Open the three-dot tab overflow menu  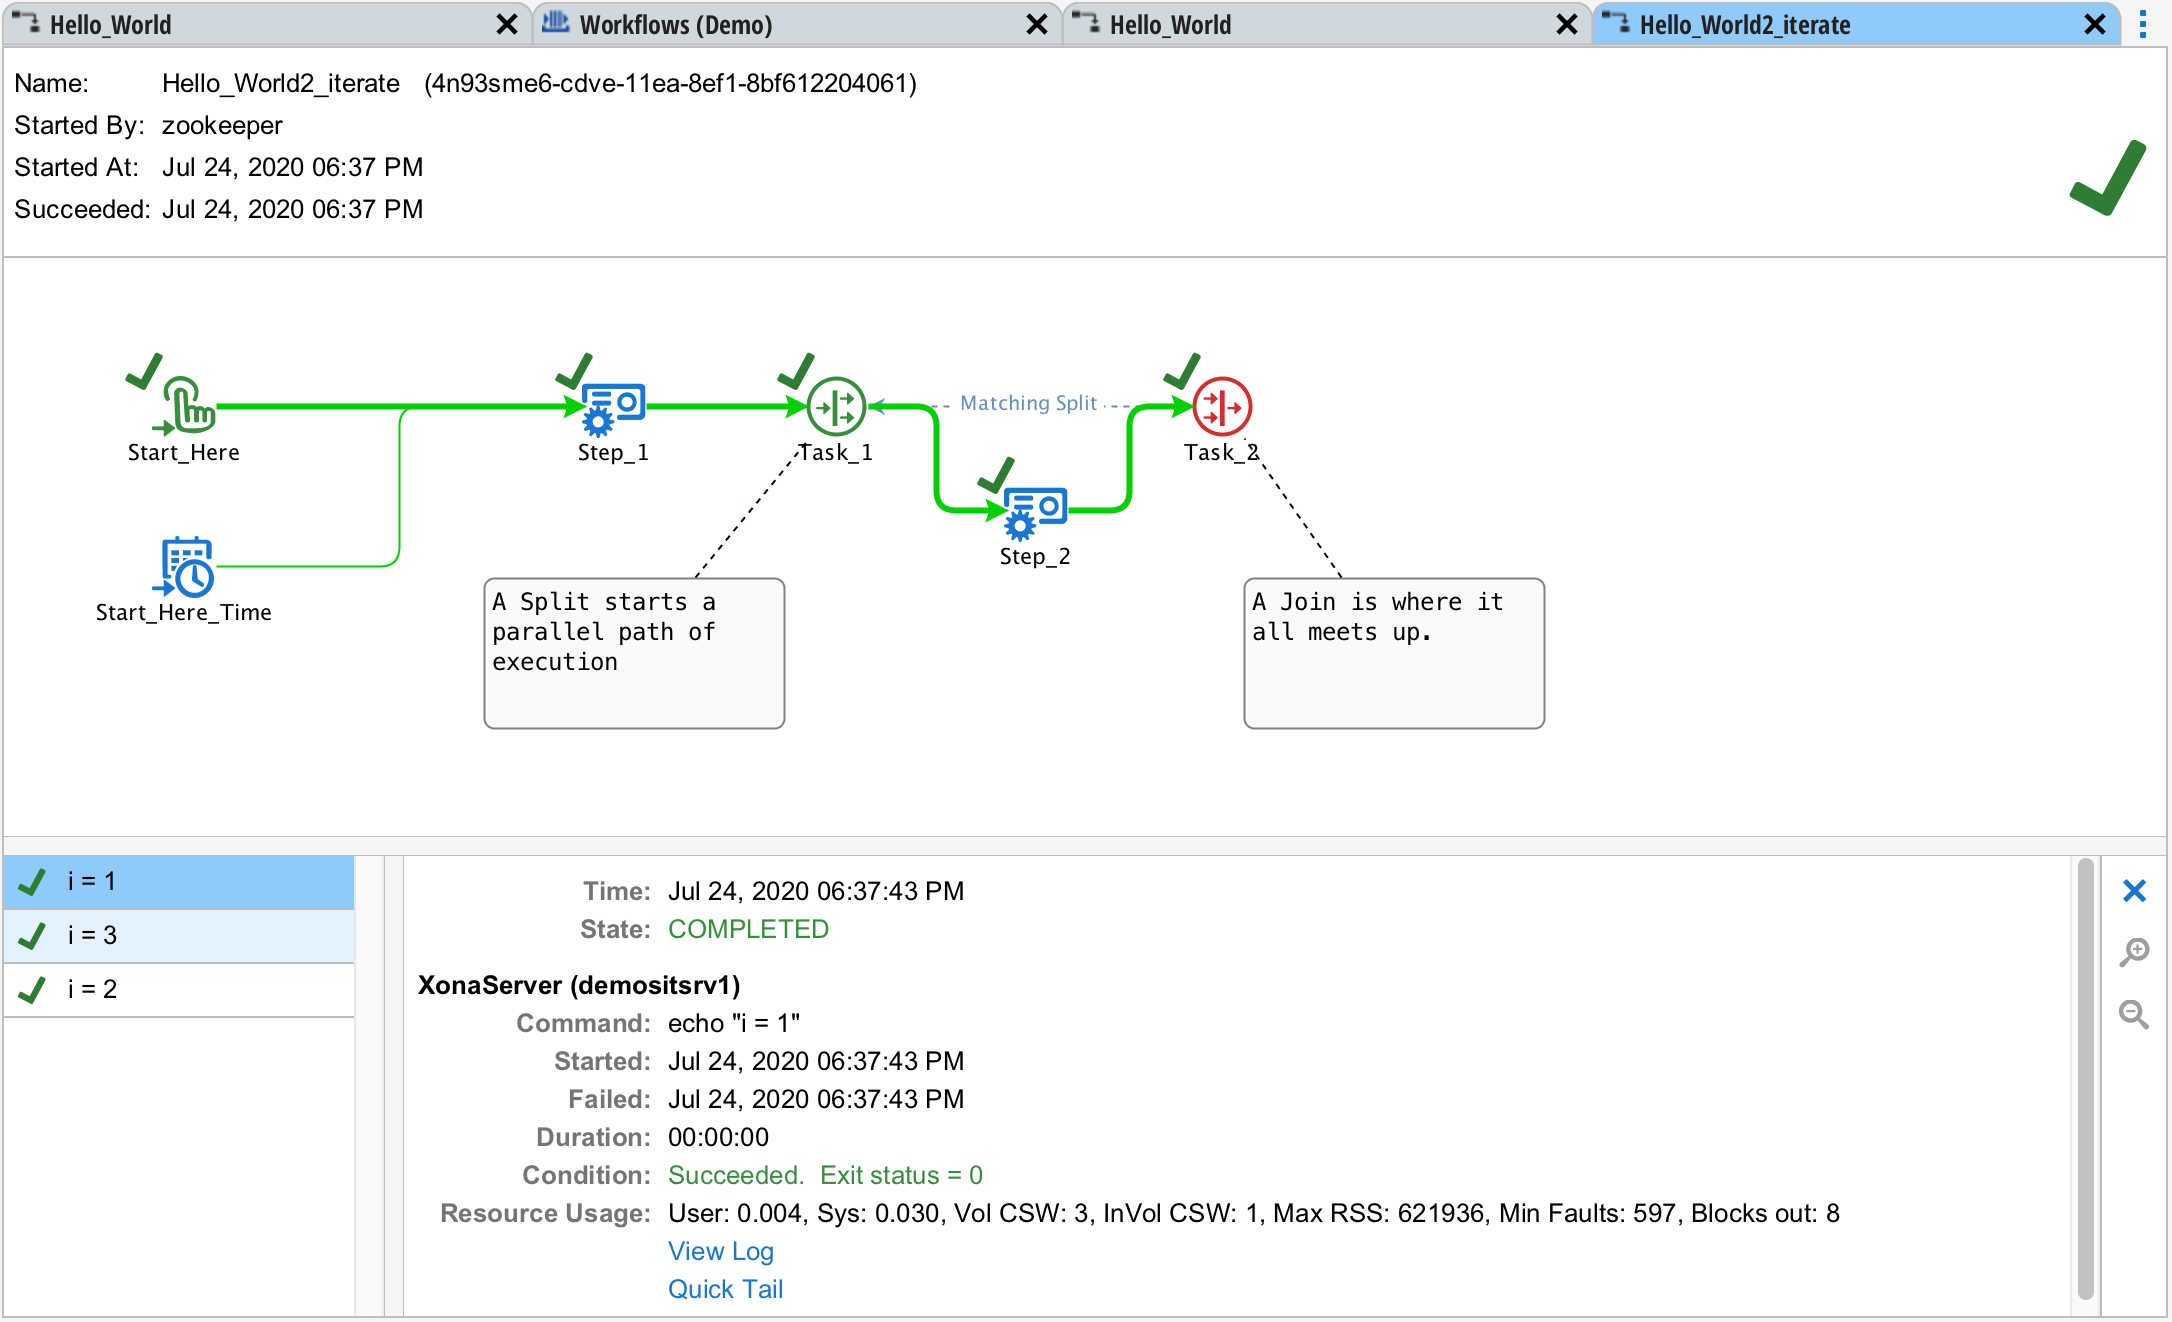tap(2143, 24)
